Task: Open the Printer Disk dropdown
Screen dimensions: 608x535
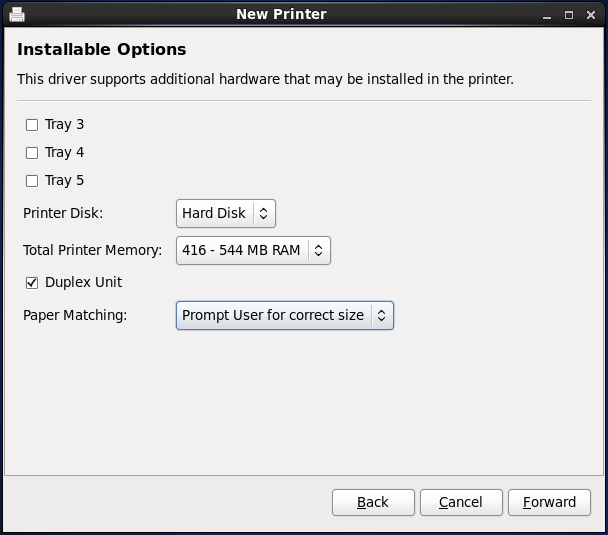Action: pyautogui.click(x=225, y=213)
